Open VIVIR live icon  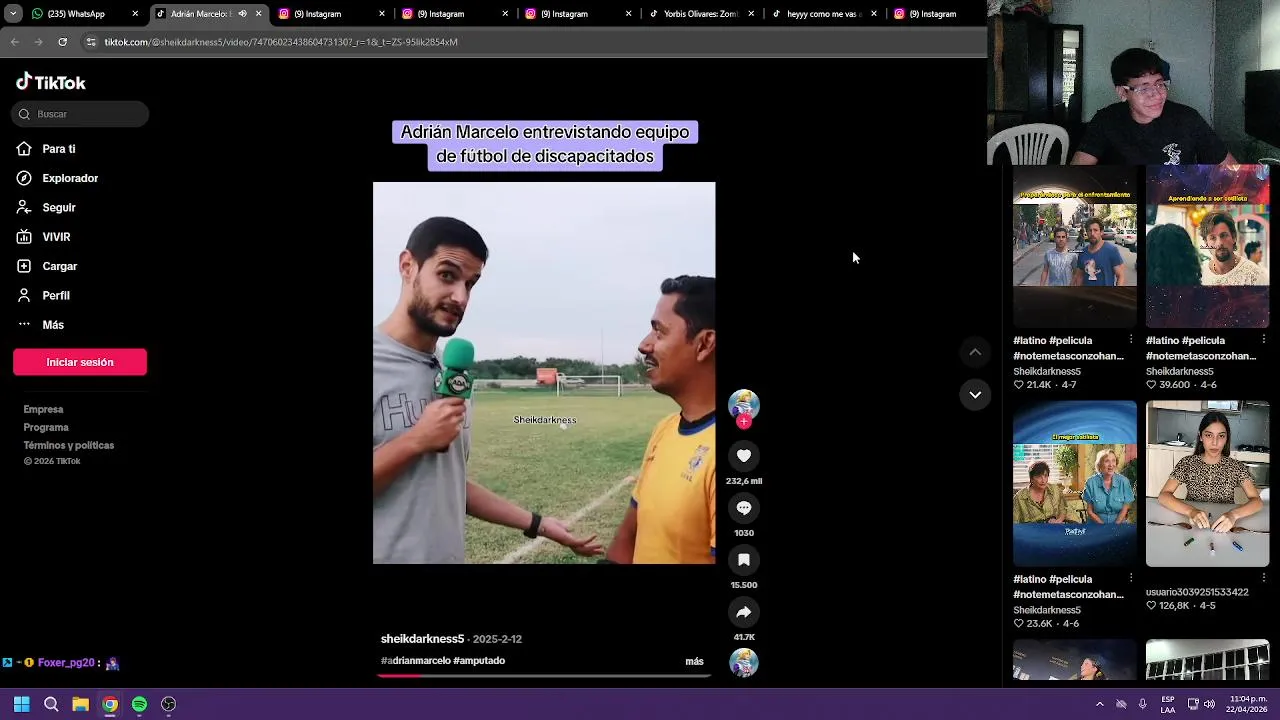click(x=24, y=237)
